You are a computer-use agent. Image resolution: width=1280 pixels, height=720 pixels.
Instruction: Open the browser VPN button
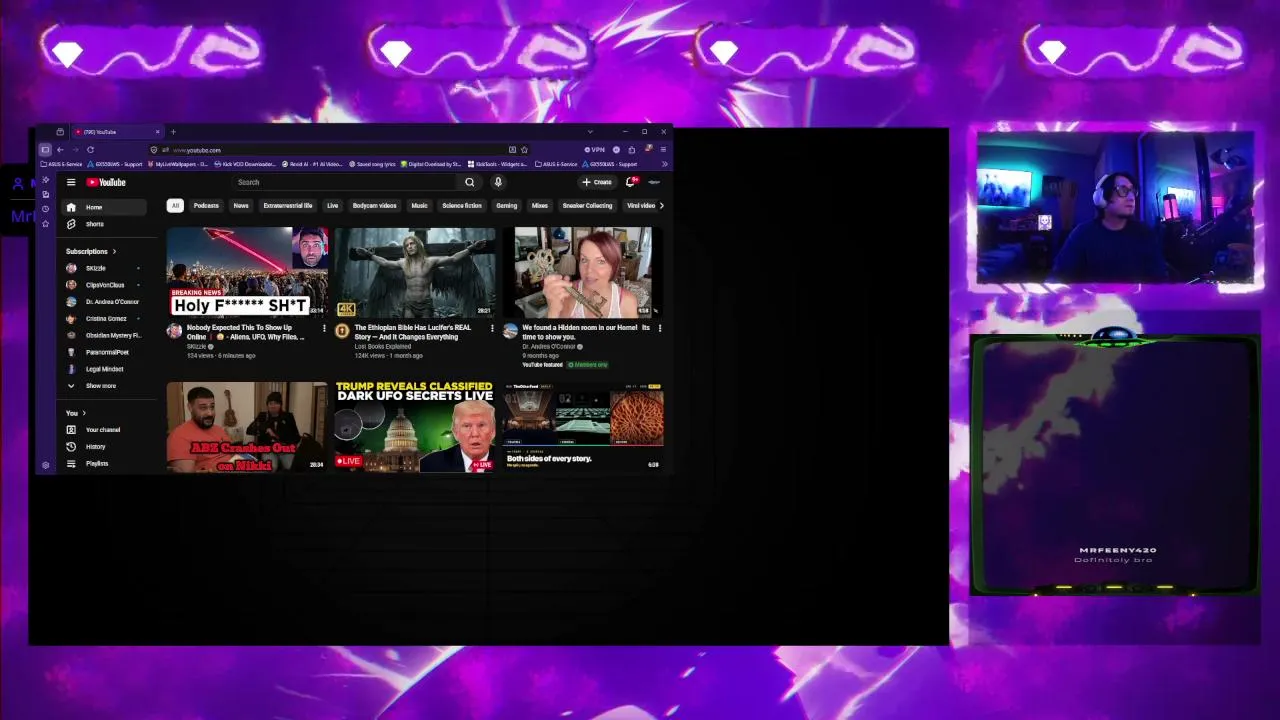pos(593,150)
